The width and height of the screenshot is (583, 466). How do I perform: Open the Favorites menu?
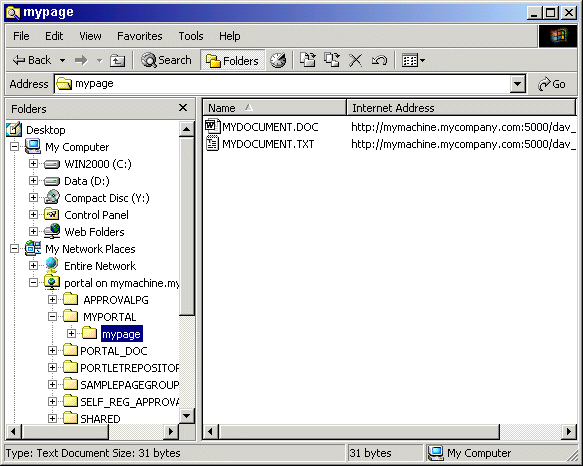pos(139,36)
